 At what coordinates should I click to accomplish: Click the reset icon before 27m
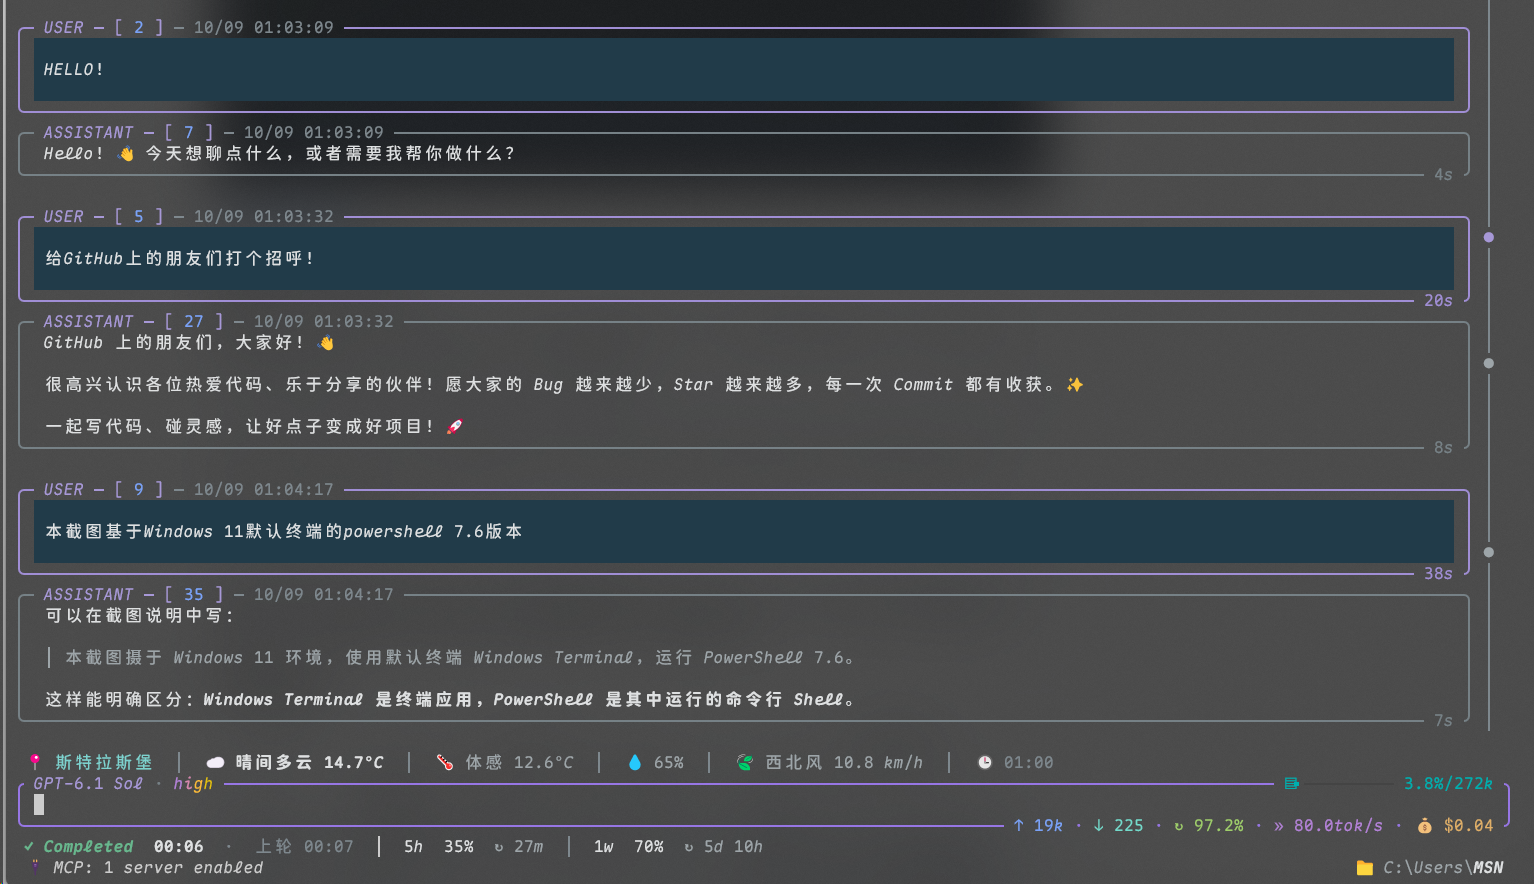498,847
